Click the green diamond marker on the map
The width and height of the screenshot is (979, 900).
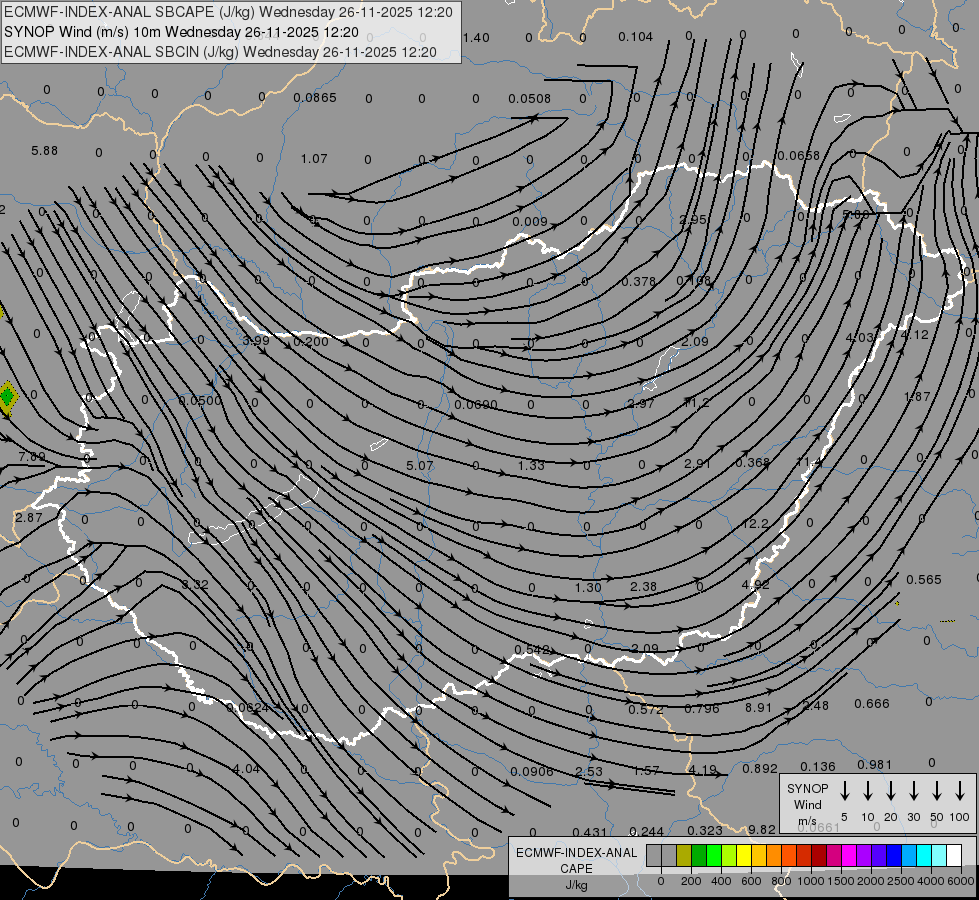click(x=7, y=397)
